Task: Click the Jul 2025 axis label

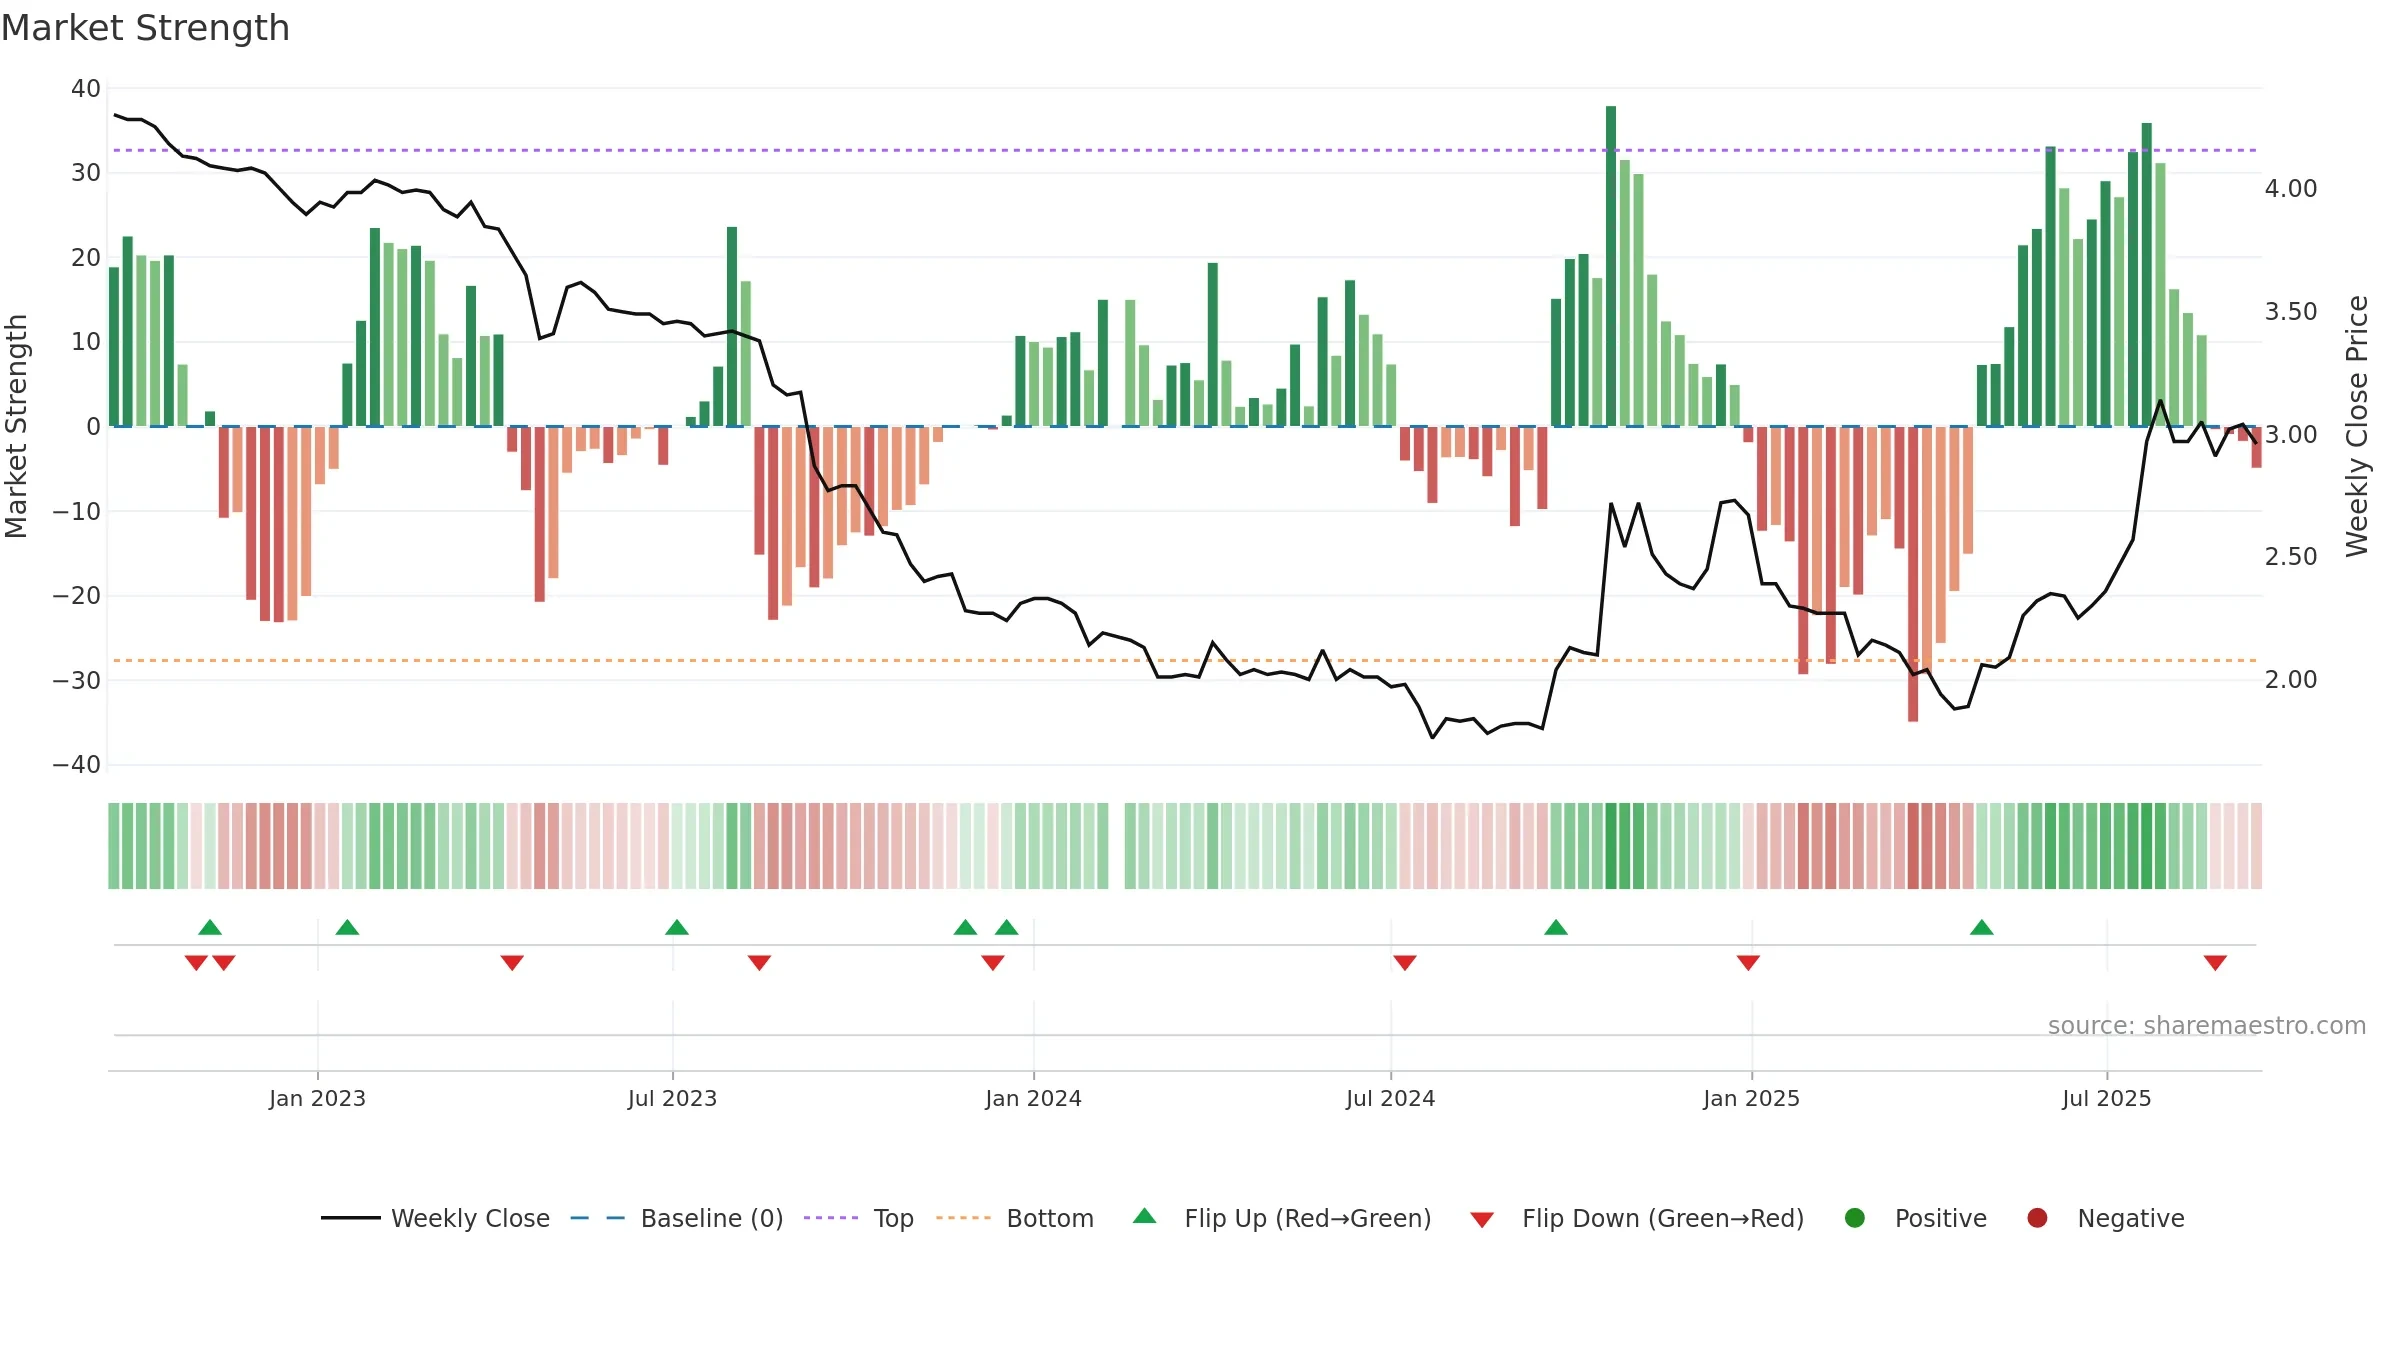Action: (2106, 1099)
